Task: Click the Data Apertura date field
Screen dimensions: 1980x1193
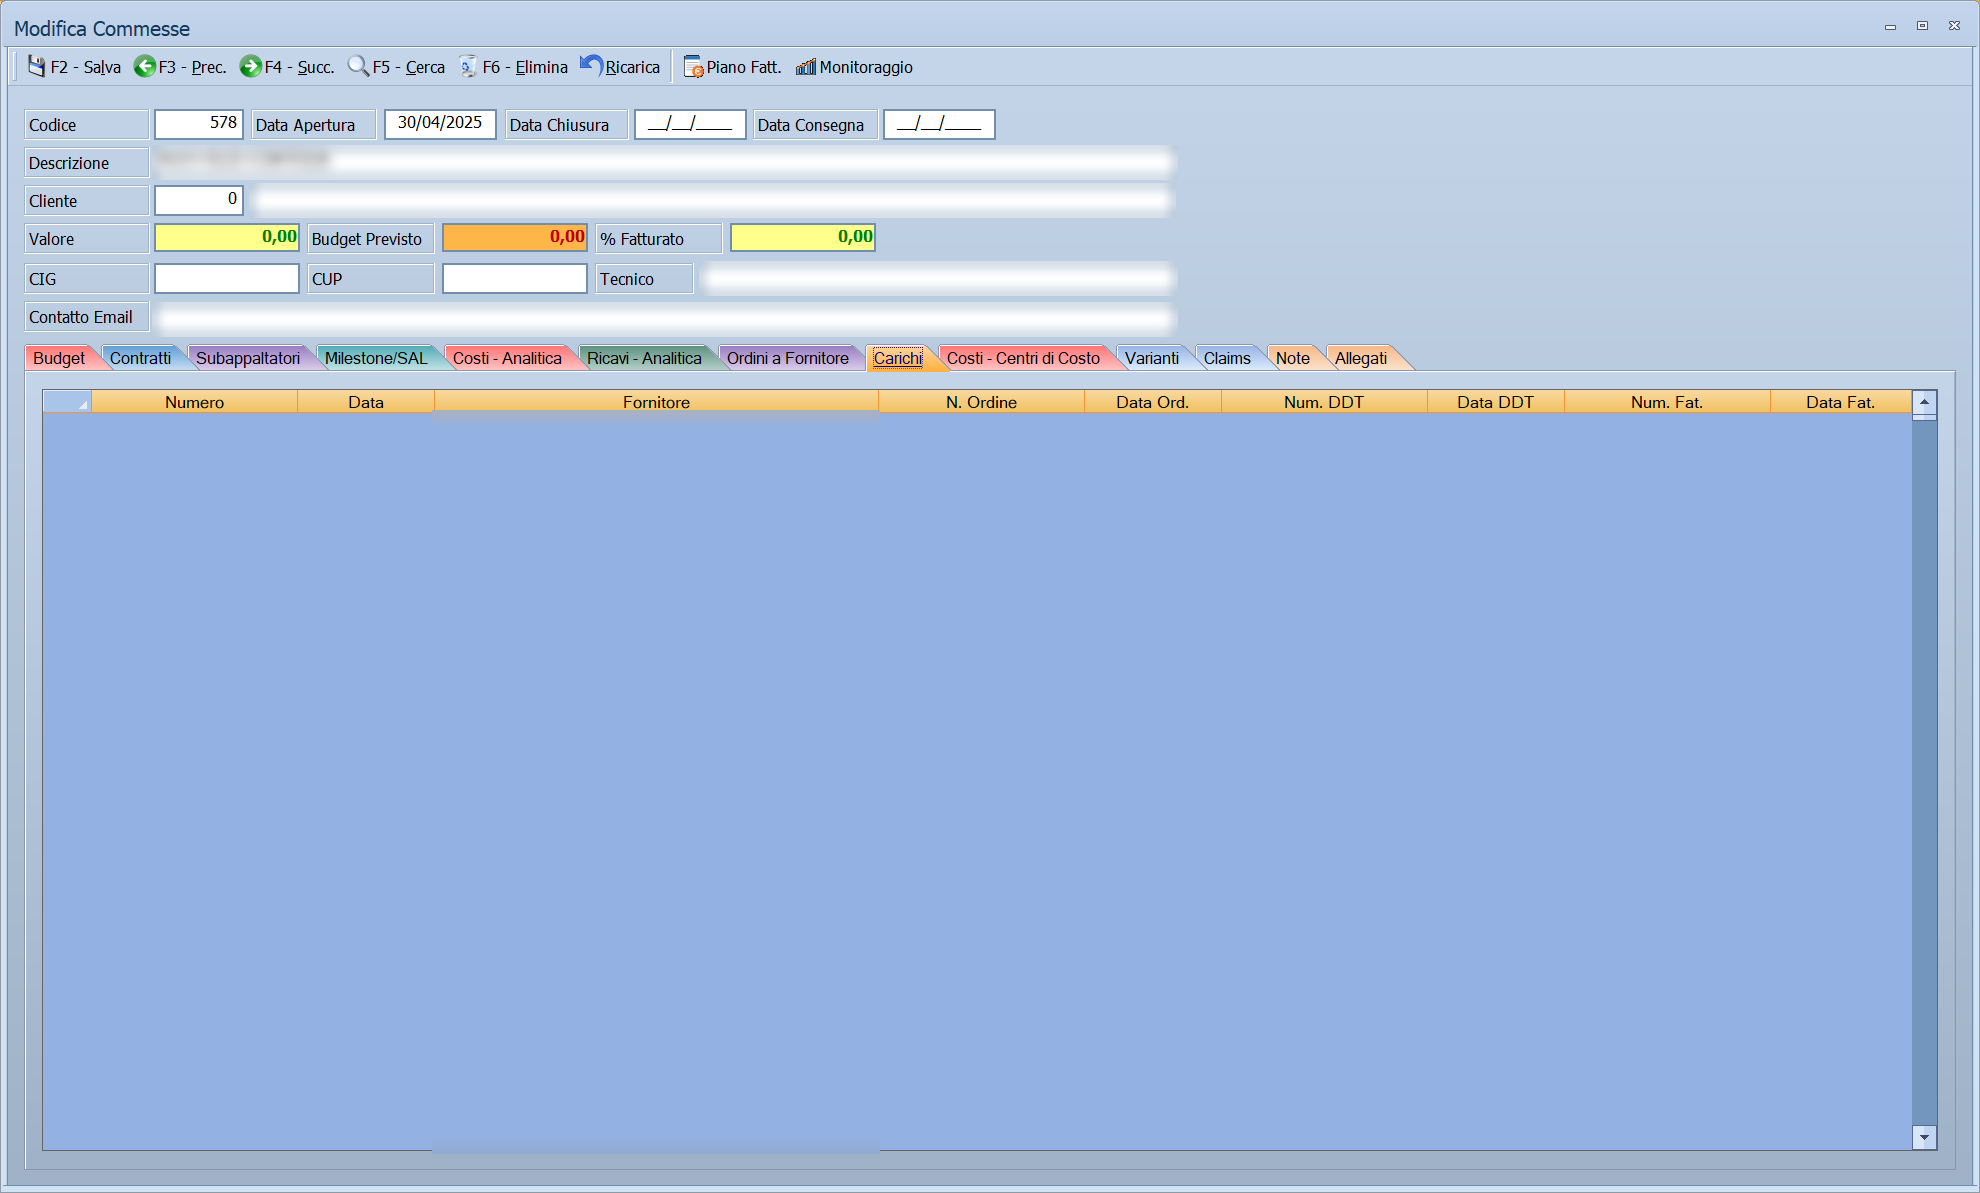Action: [x=440, y=124]
